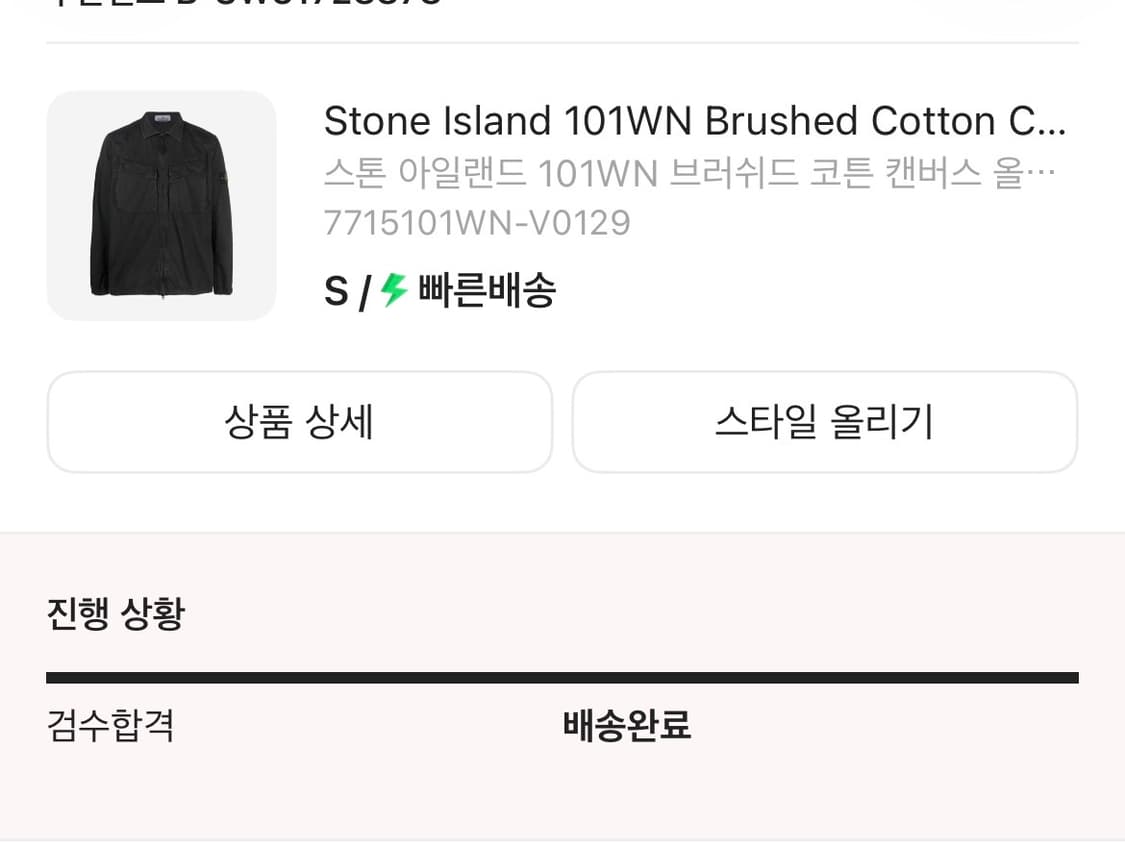Select the 검수합격 inspection status

[x=111, y=725]
